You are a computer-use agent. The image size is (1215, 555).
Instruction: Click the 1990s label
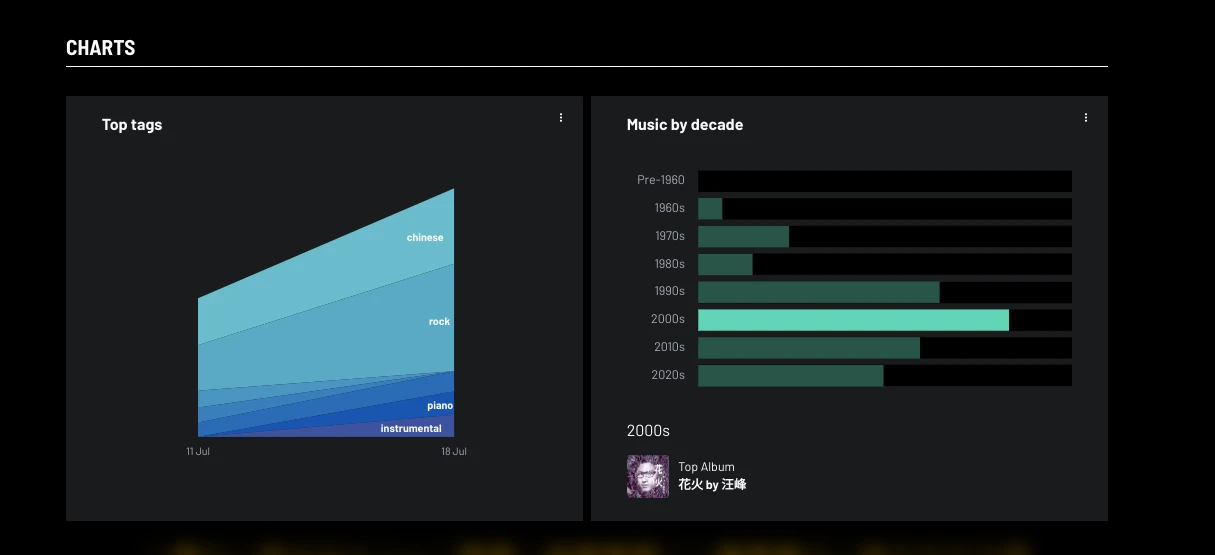(x=670, y=291)
